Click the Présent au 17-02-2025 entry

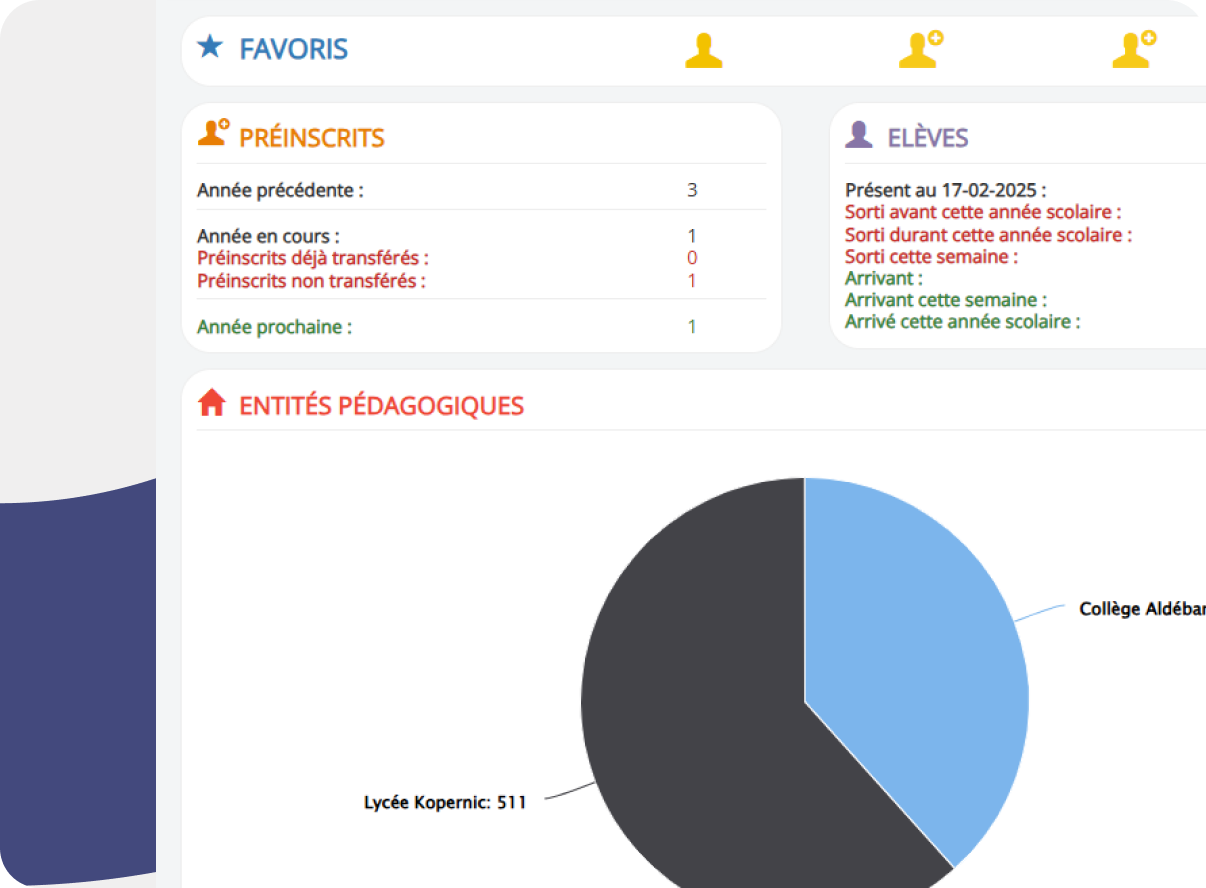(x=945, y=190)
